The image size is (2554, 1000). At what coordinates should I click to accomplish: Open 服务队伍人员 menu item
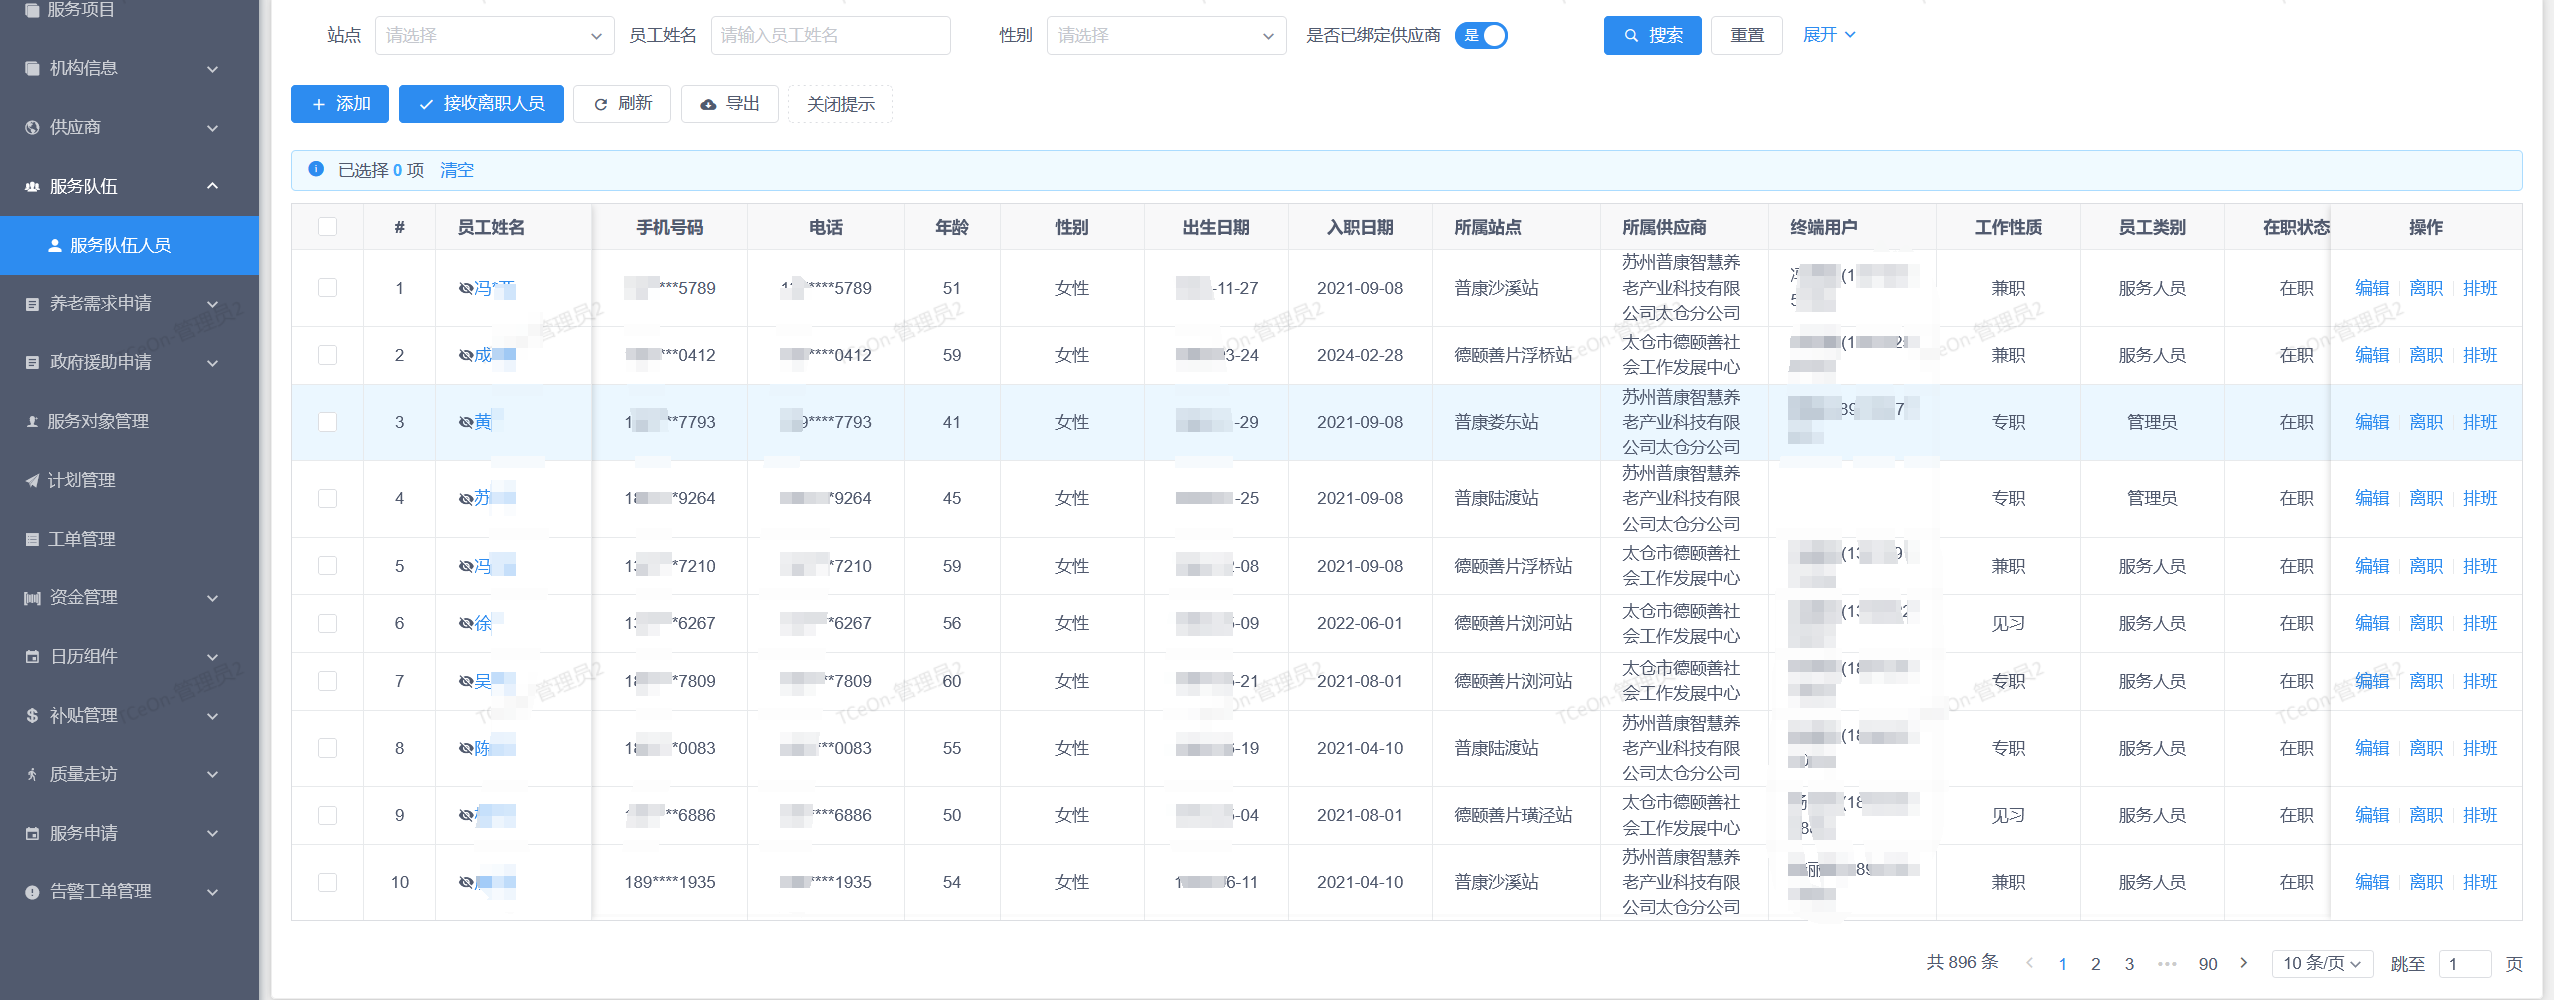click(x=129, y=245)
